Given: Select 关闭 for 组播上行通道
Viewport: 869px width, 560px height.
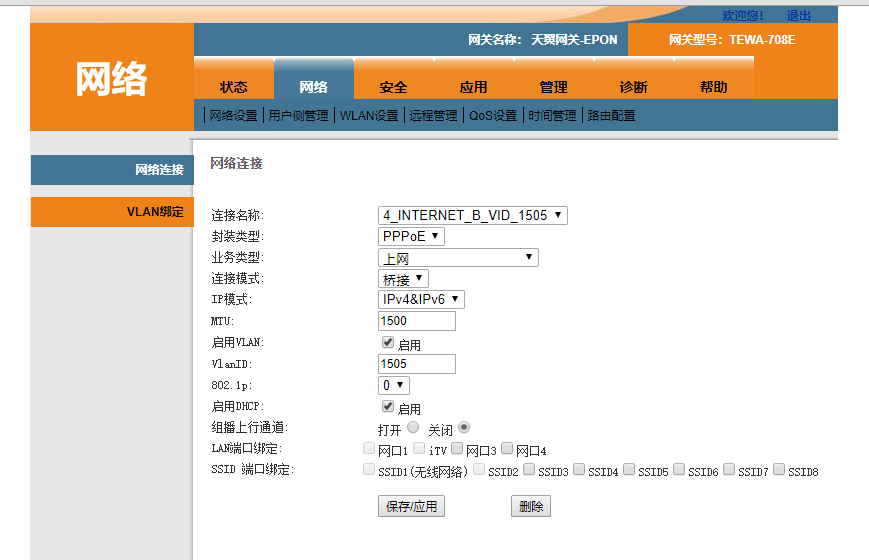Looking at the screenshot, I should point(464,427).
